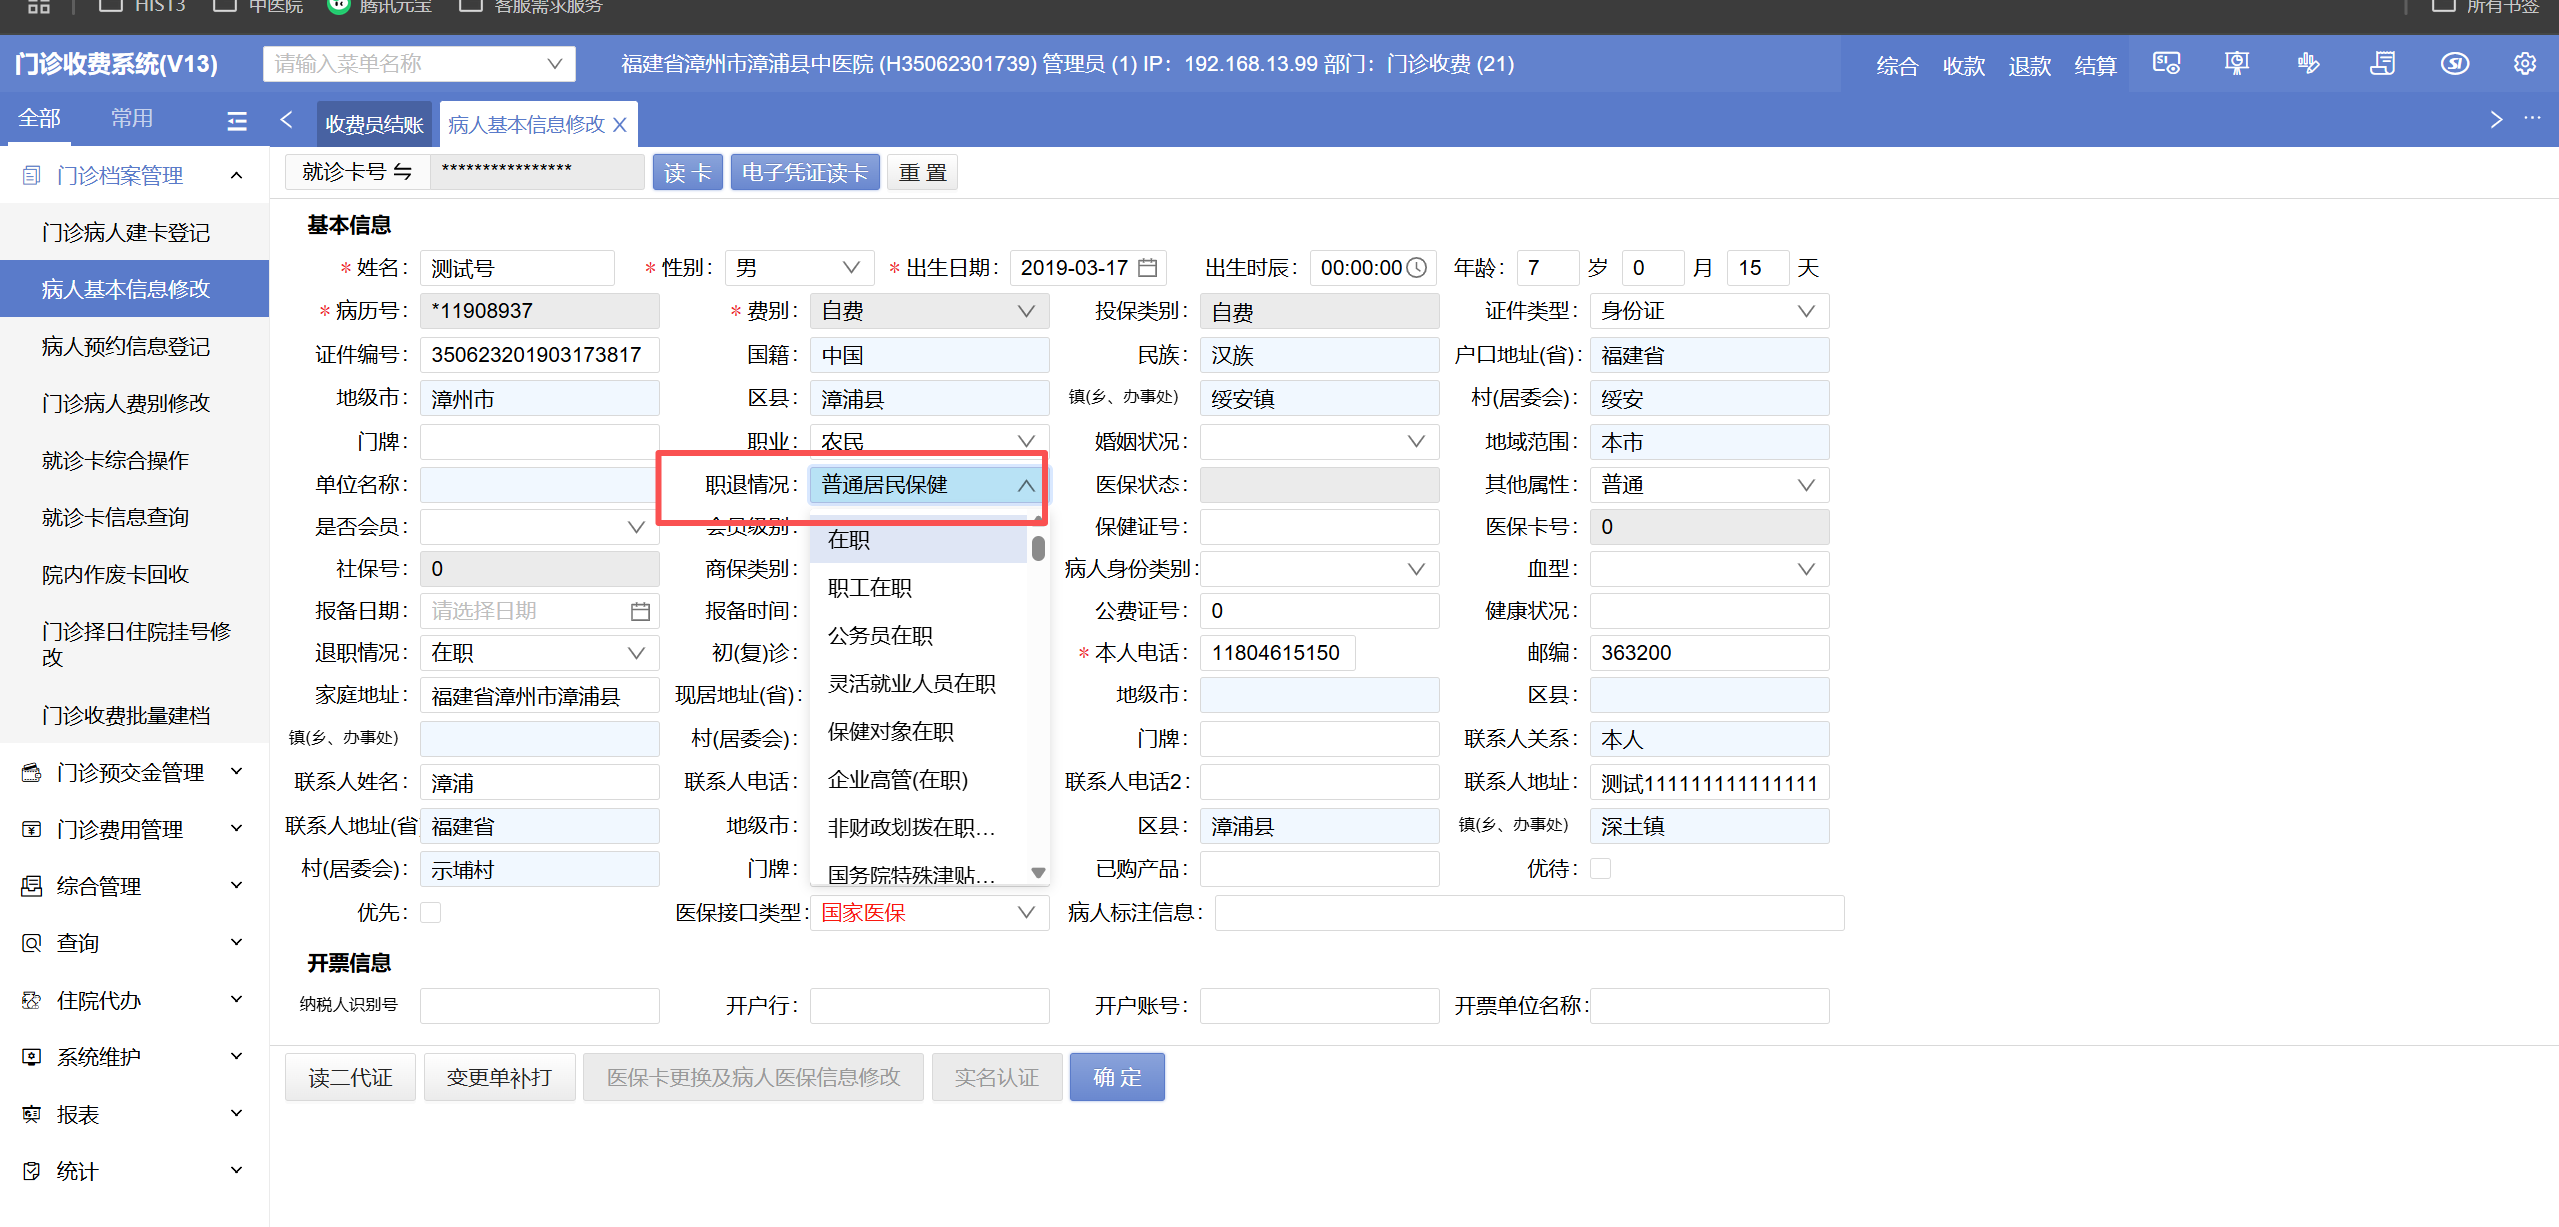Click the 联系人电话2 input field

1318,782
